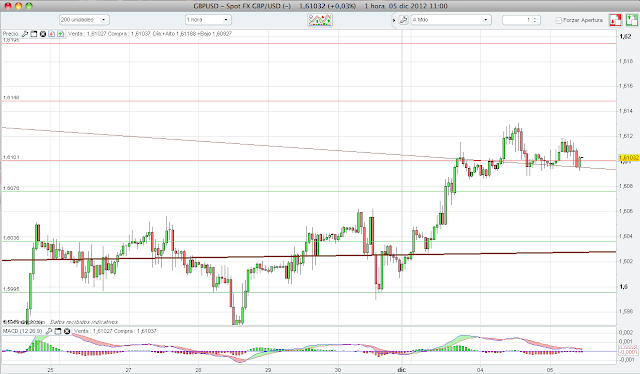Click the green arrow icon in Precio panel

[x=60, y=34]
